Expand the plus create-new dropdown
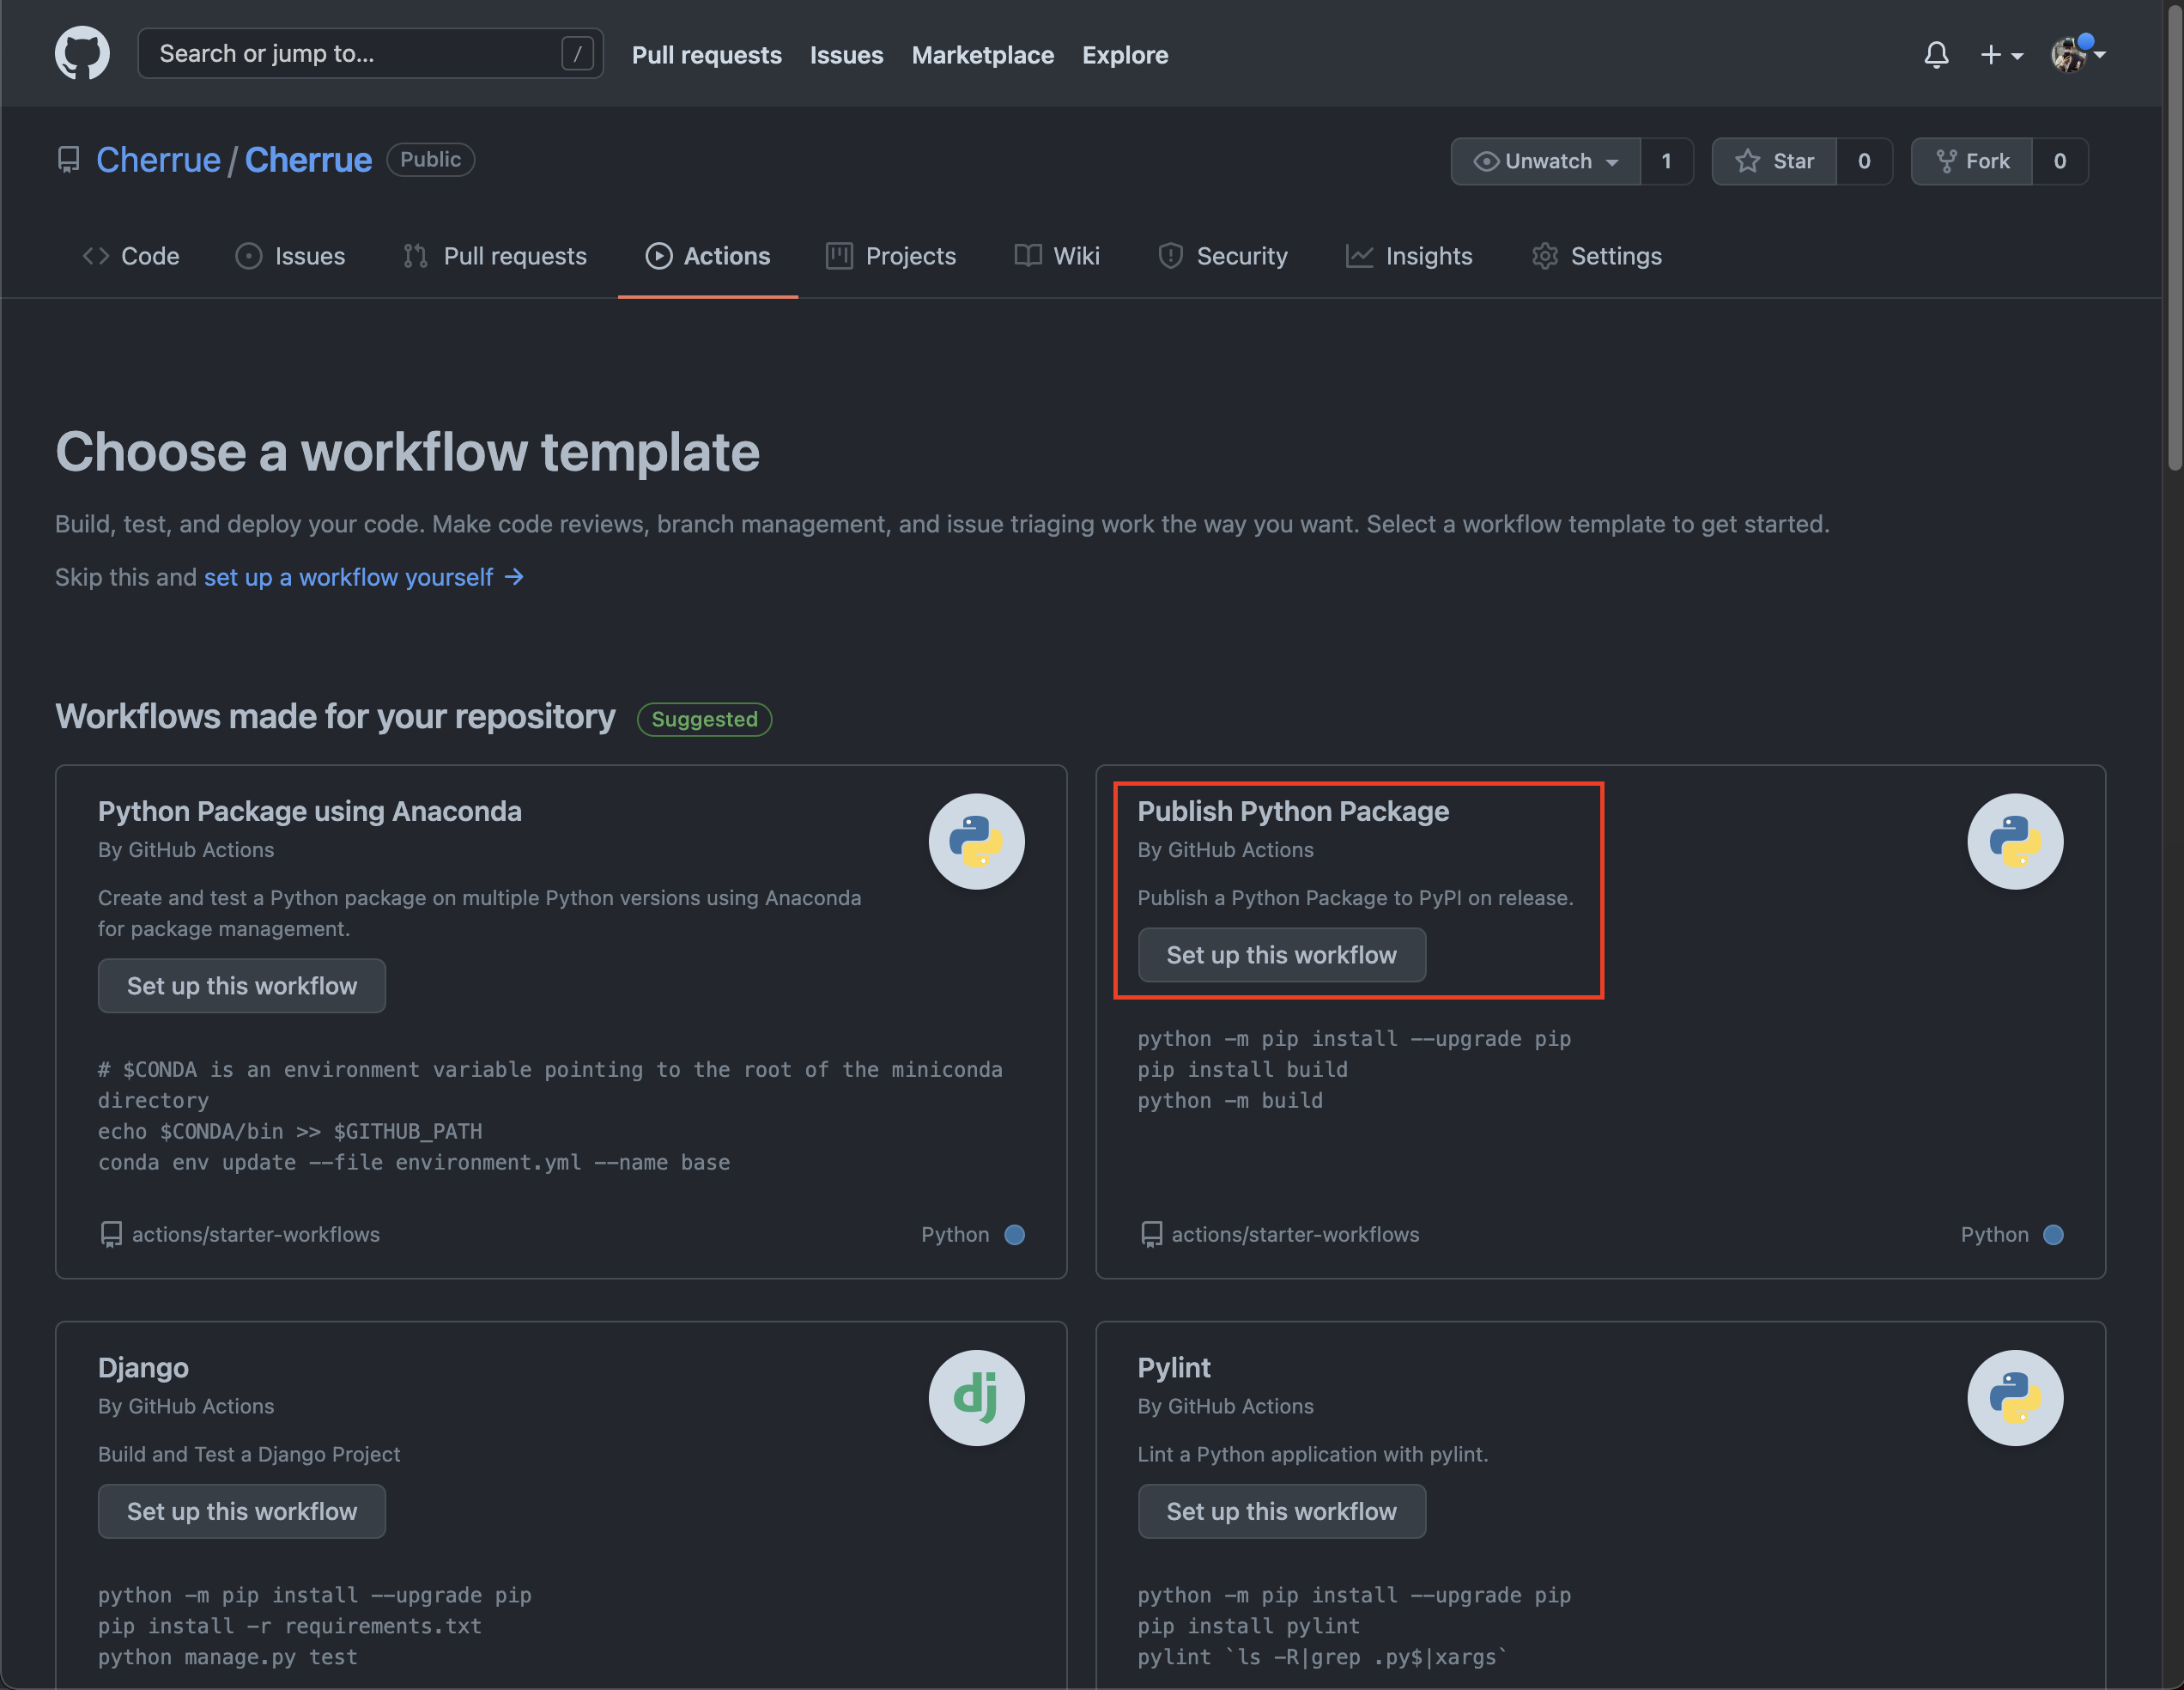 click(x=2002, y=54)
